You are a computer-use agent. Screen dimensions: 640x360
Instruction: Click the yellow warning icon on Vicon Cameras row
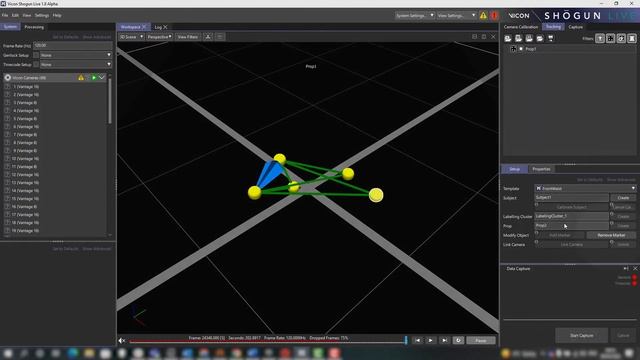tap(81, 78)
